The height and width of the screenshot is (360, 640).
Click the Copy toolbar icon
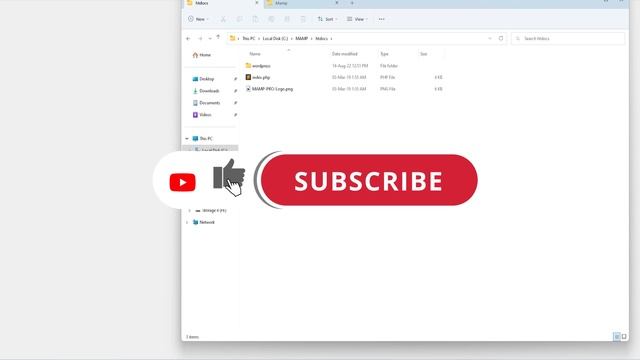click(x=240, y=19)
